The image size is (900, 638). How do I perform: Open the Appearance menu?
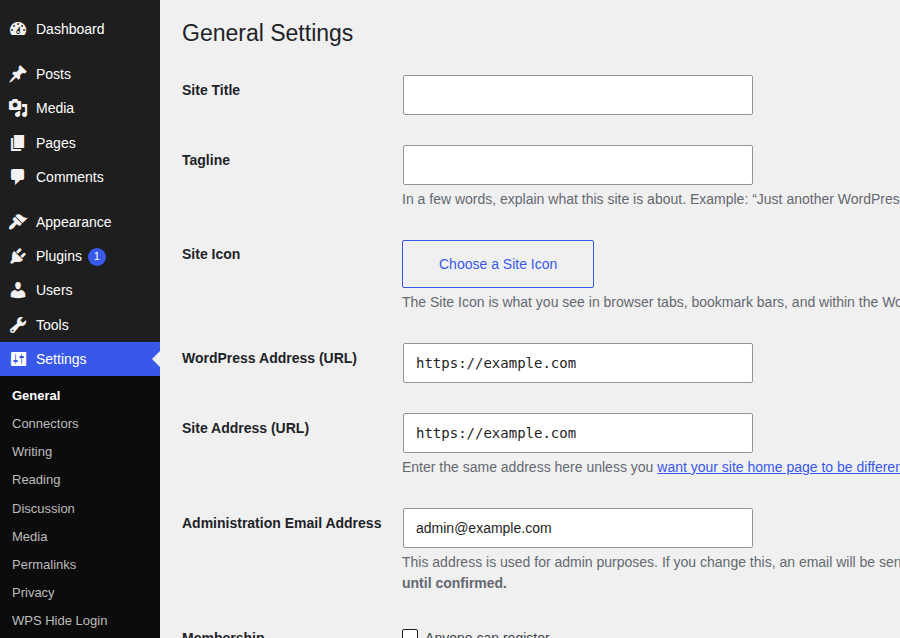(x=73, y=222)
